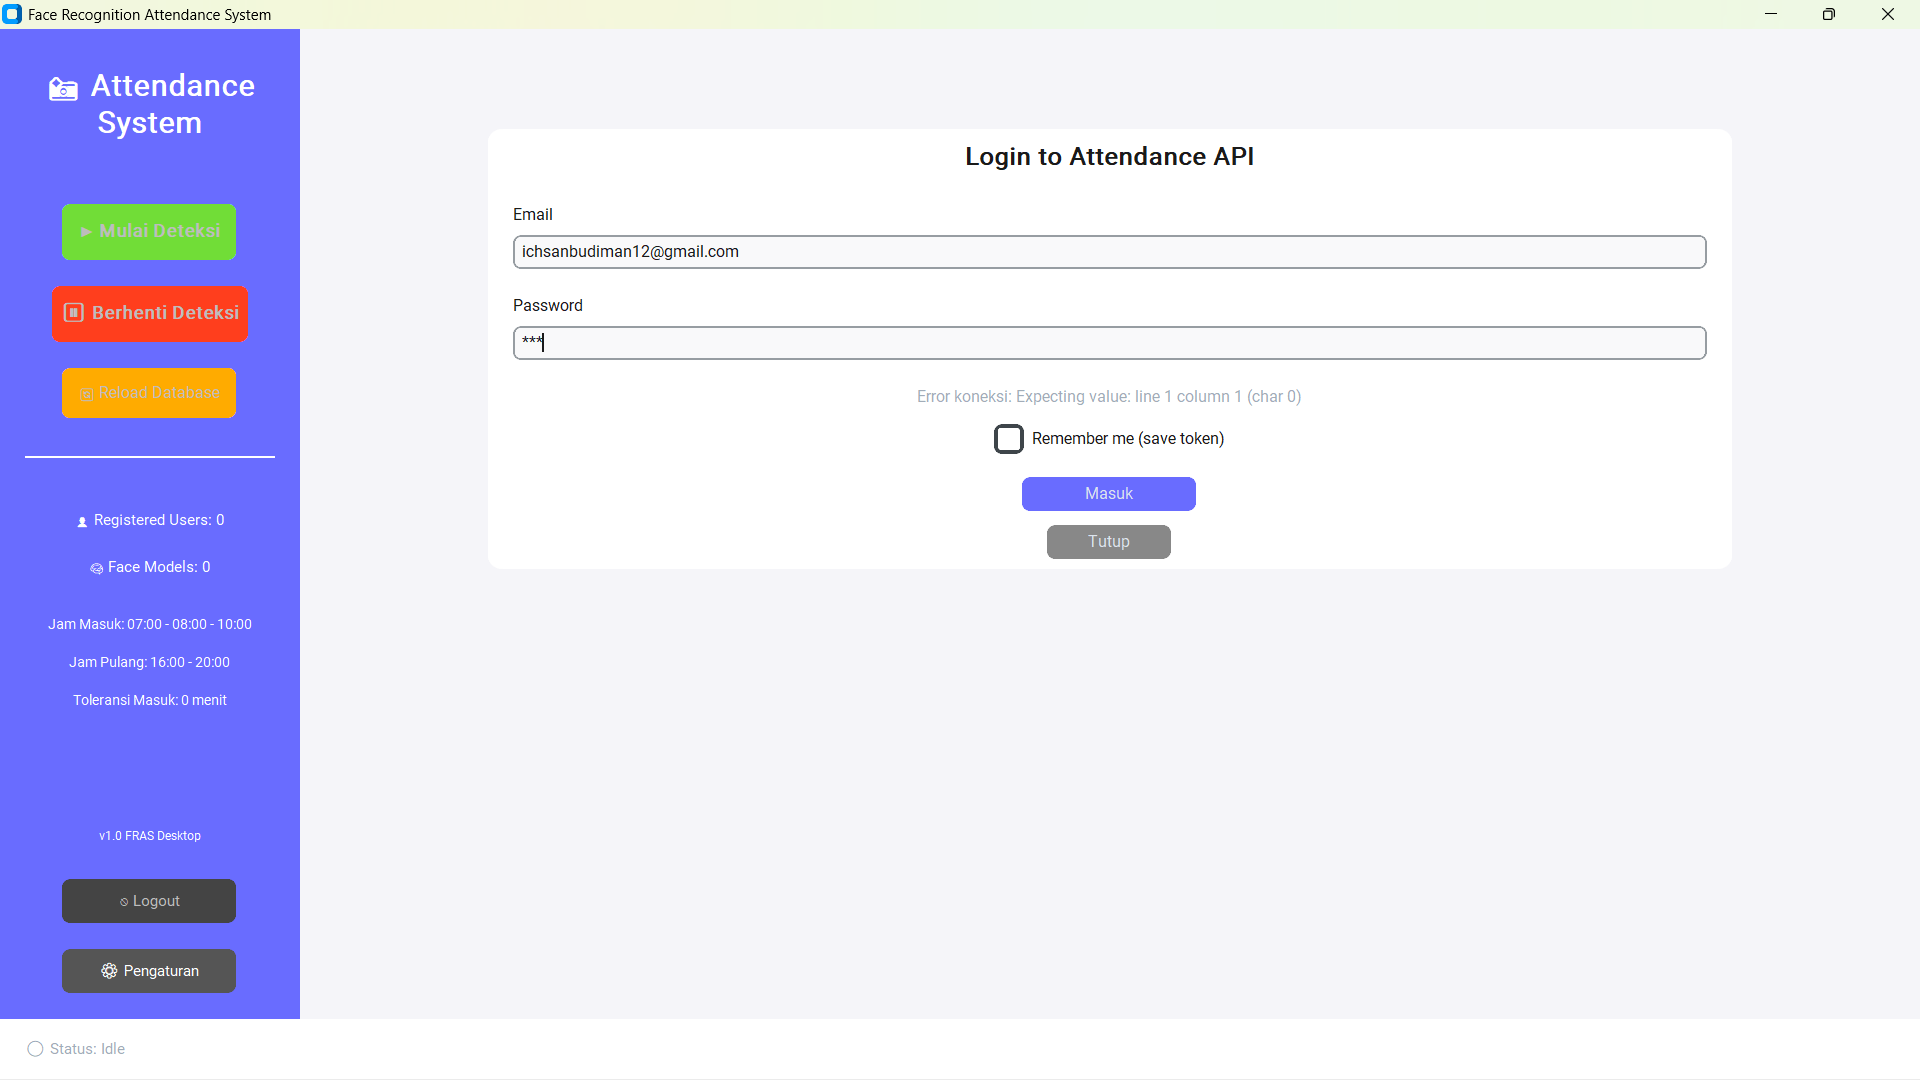Click the gear icon on Pengaturan

(x=109, y=971)
